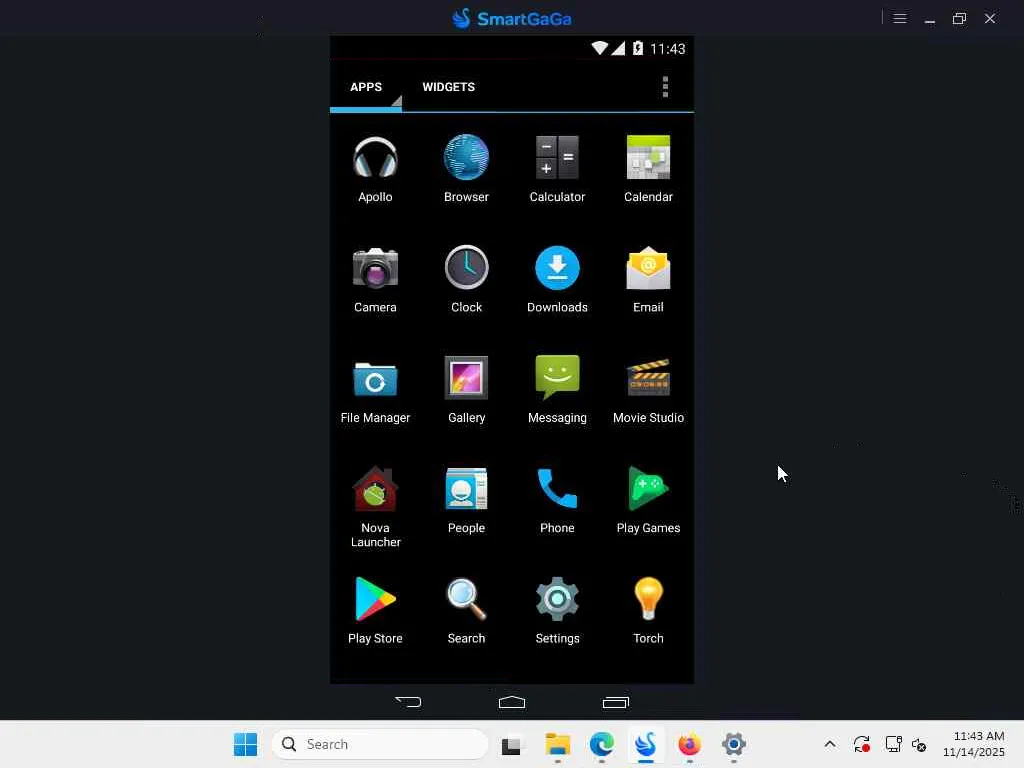Open the Calculator app
Image resolution: width=1024 pixels, height=768 pixels.
(x=557, y=169)
